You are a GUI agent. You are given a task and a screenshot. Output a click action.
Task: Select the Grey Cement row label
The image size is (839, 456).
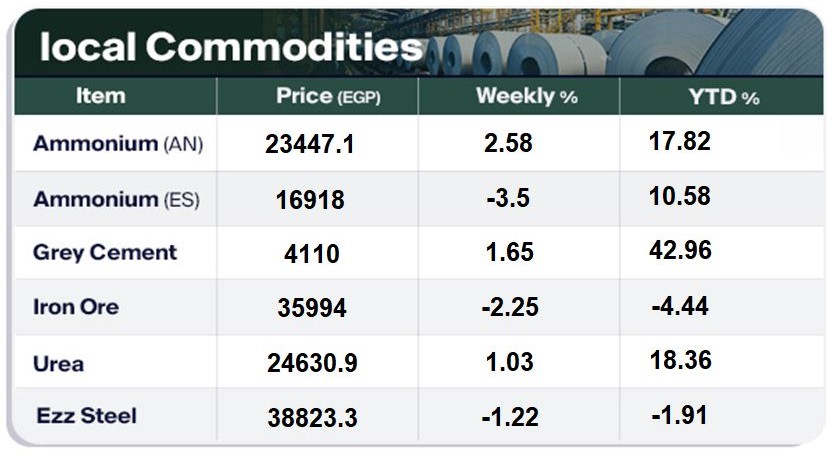click(x=105, y=253)
